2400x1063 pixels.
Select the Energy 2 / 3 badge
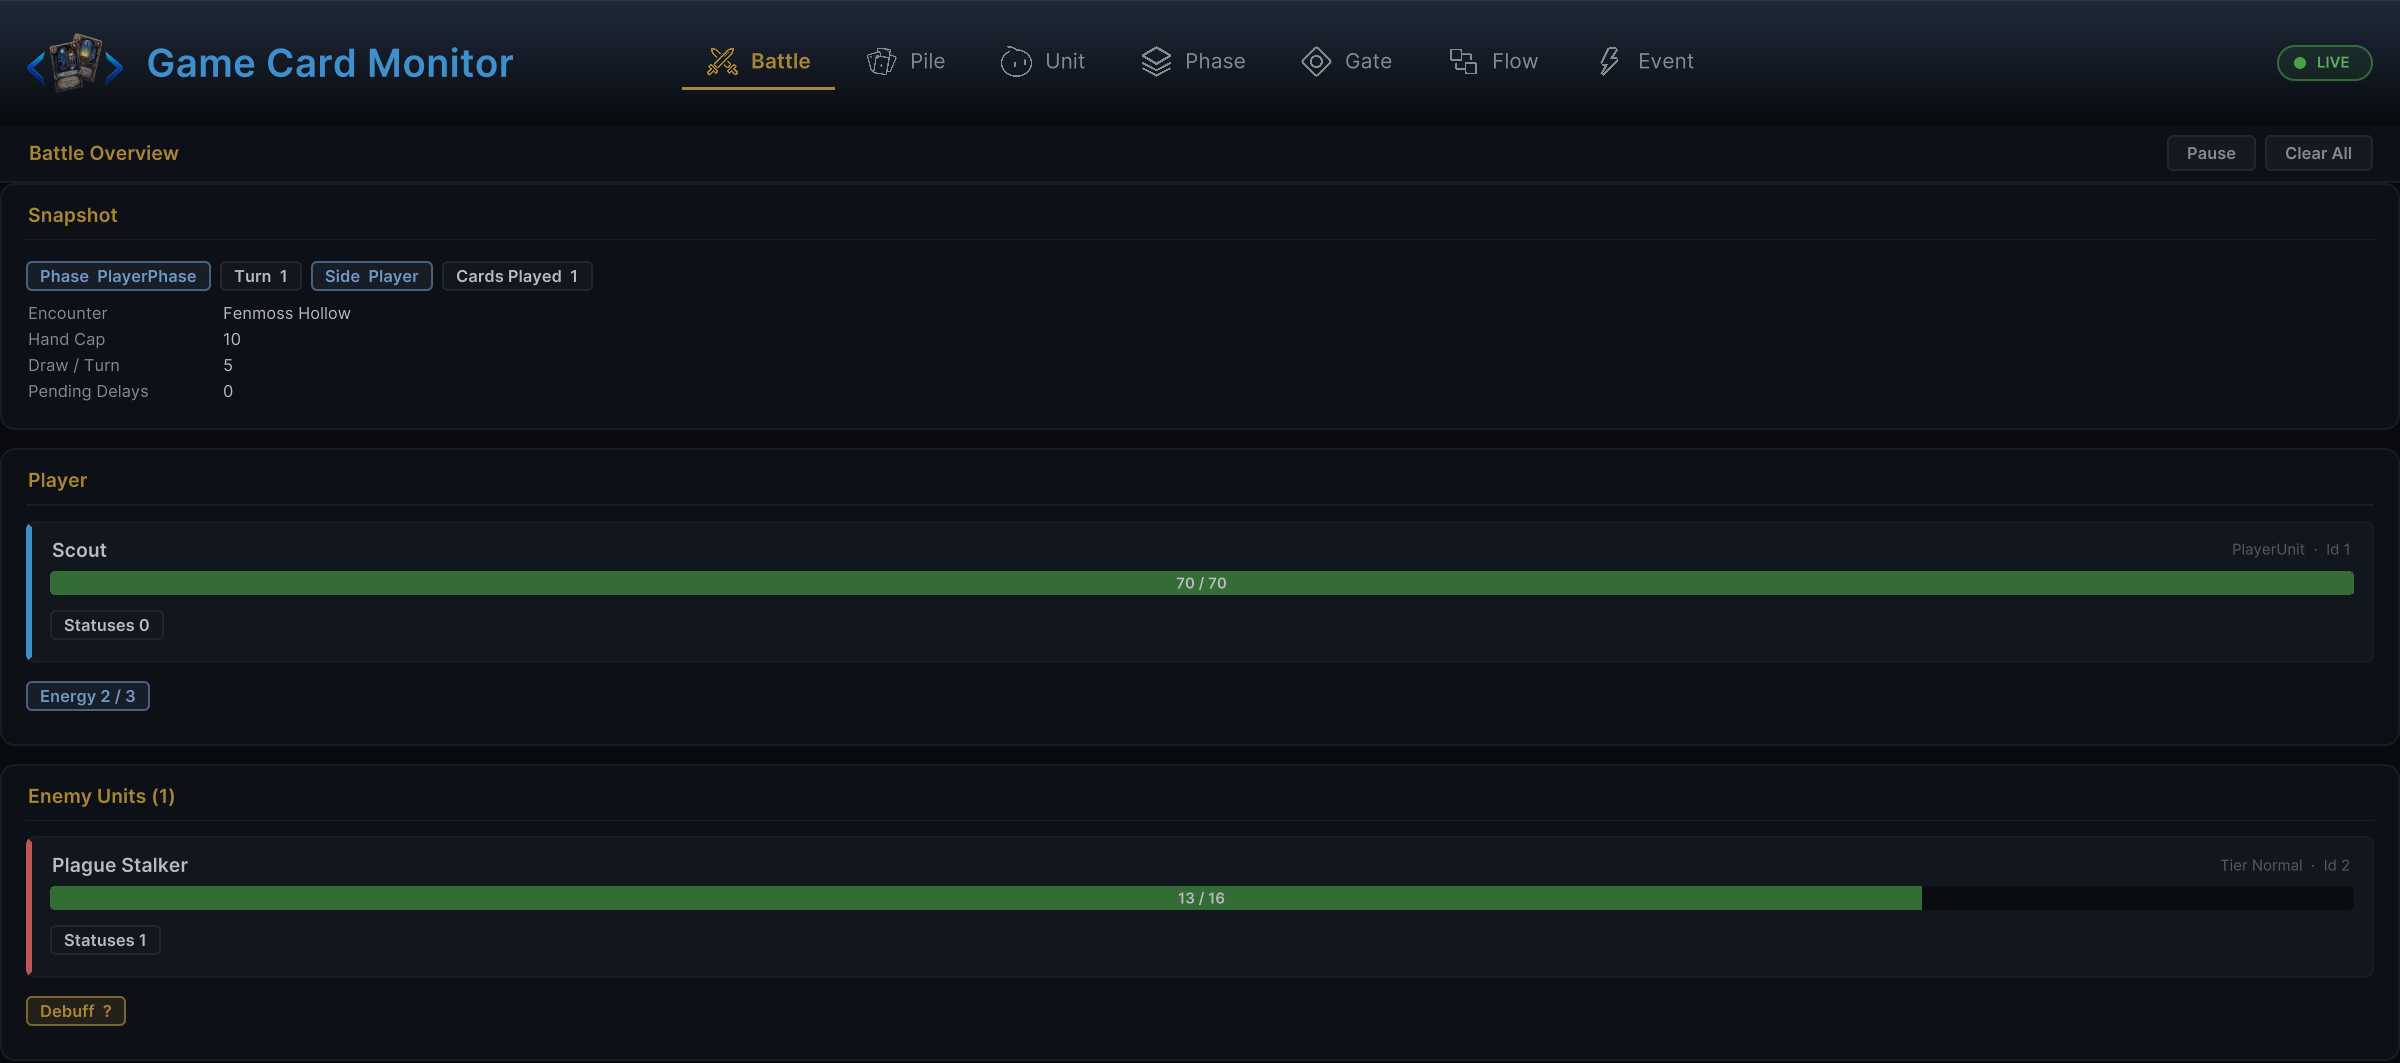tap(88, 696)
